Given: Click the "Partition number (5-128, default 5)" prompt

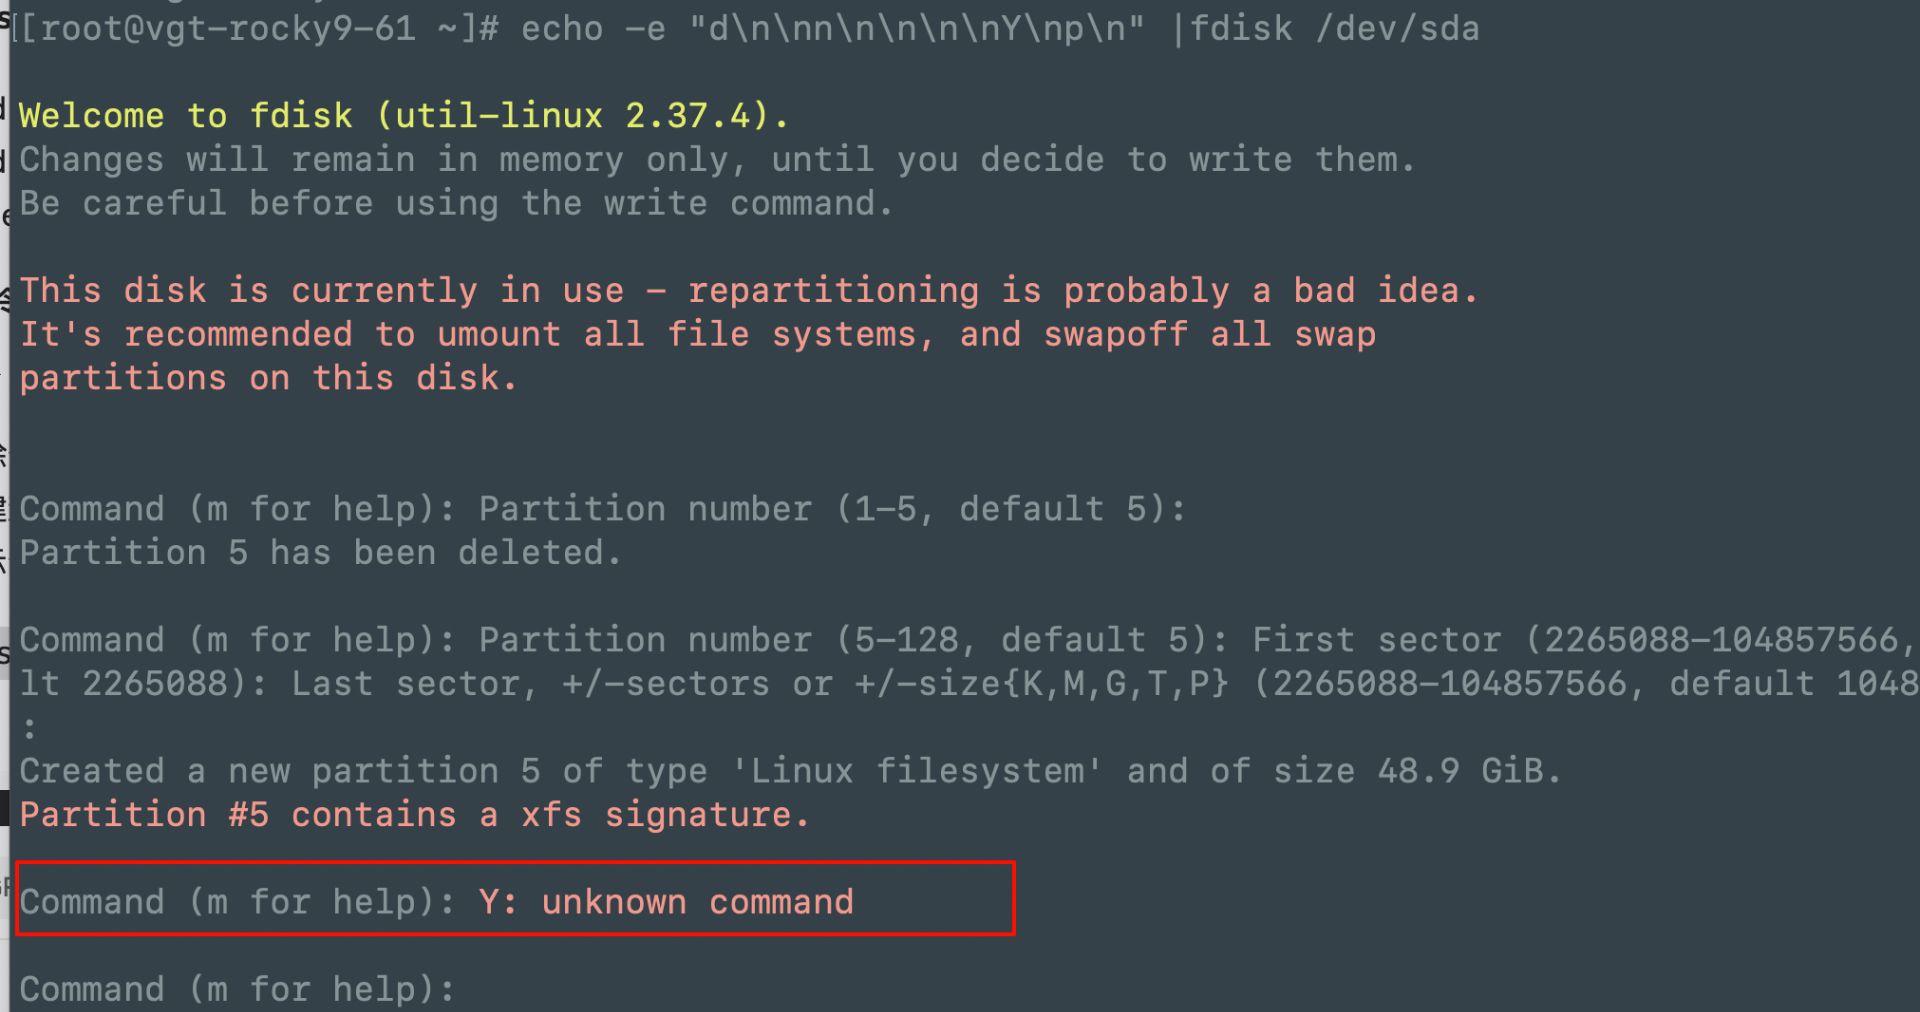Looking at the screenshot, I should pos(852,640).
